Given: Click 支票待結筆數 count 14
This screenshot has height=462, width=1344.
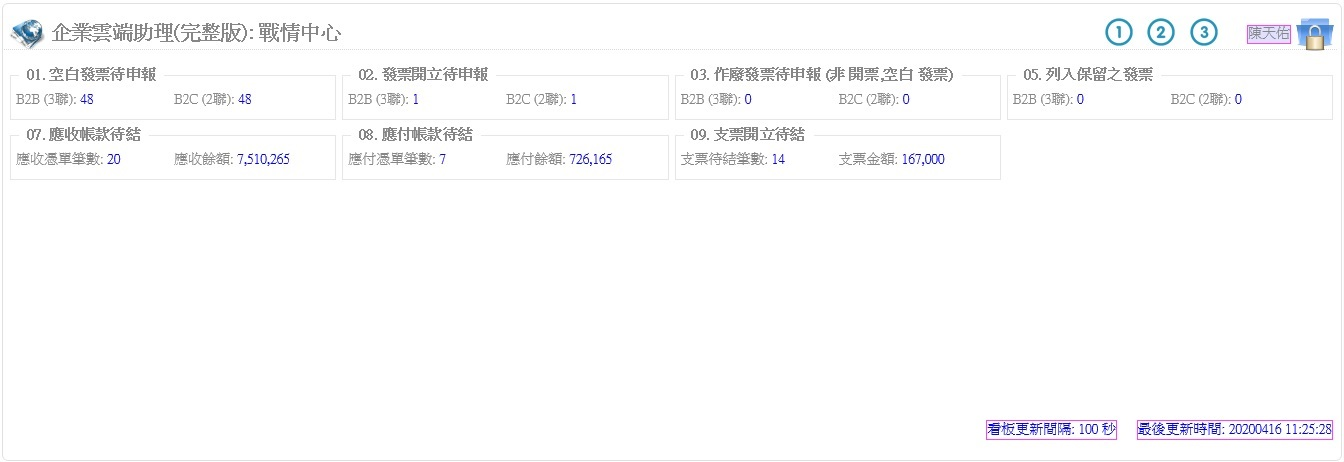Looking at the screenshot, I should pos(778,159).
